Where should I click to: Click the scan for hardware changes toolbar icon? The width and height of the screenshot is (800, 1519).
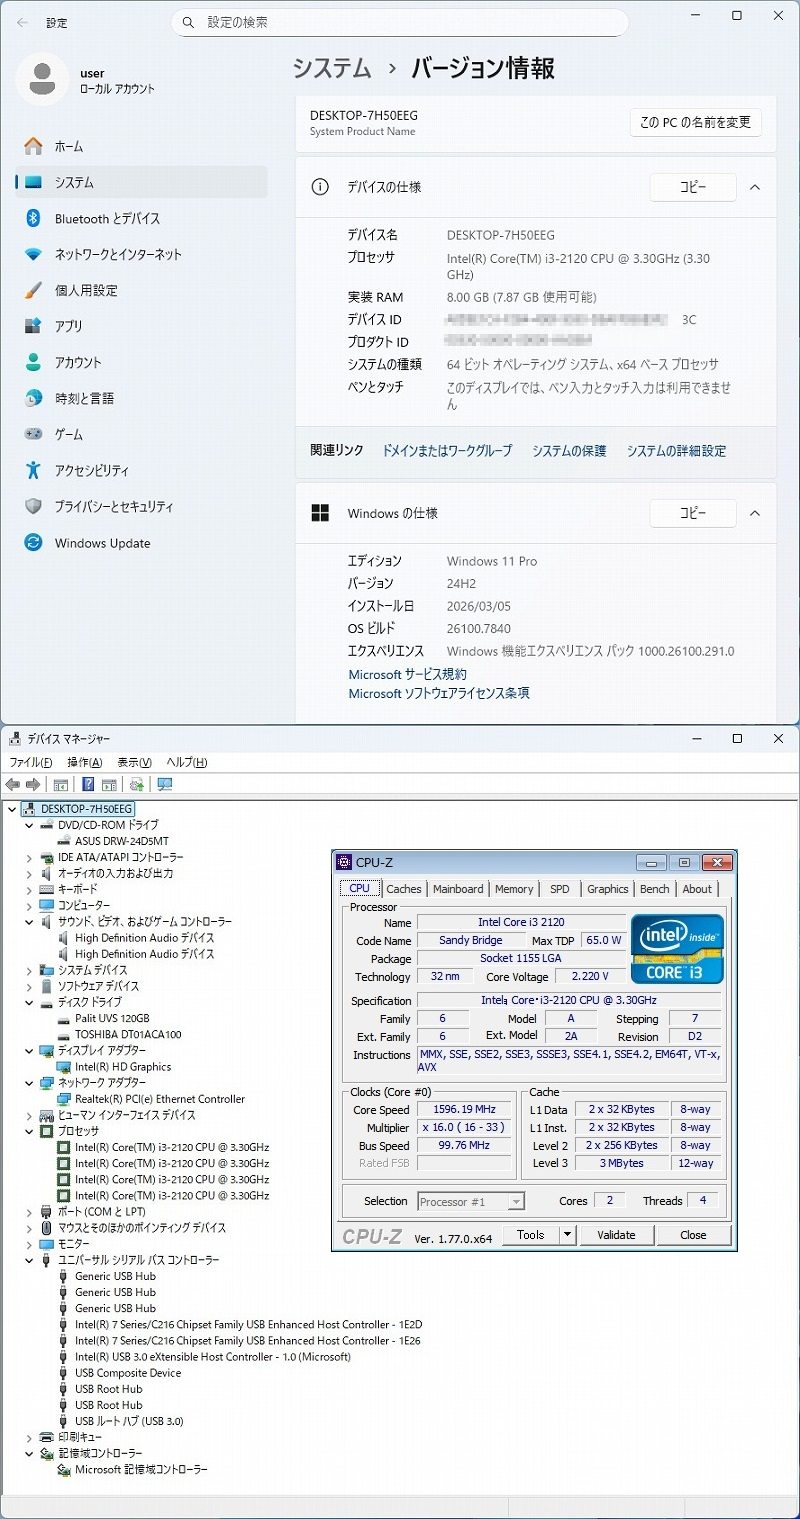pos(164,785)
